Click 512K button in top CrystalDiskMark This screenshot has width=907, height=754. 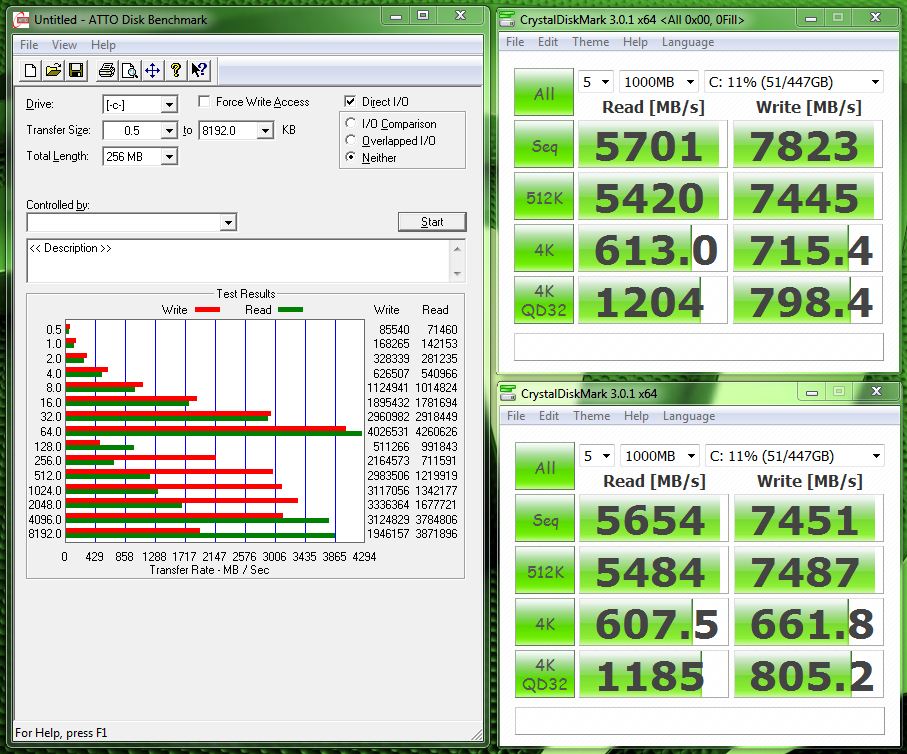(544, 196)
